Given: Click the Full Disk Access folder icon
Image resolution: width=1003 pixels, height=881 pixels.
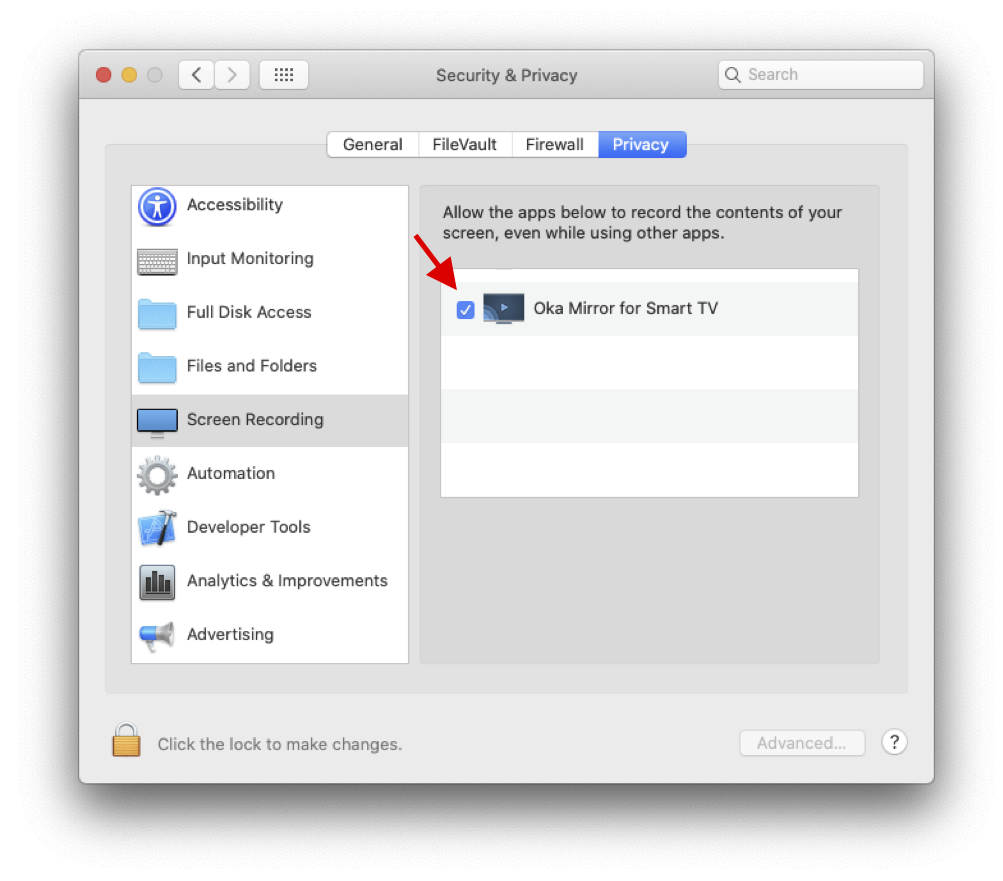Looking at the screenshot, I should pos(157,314).
